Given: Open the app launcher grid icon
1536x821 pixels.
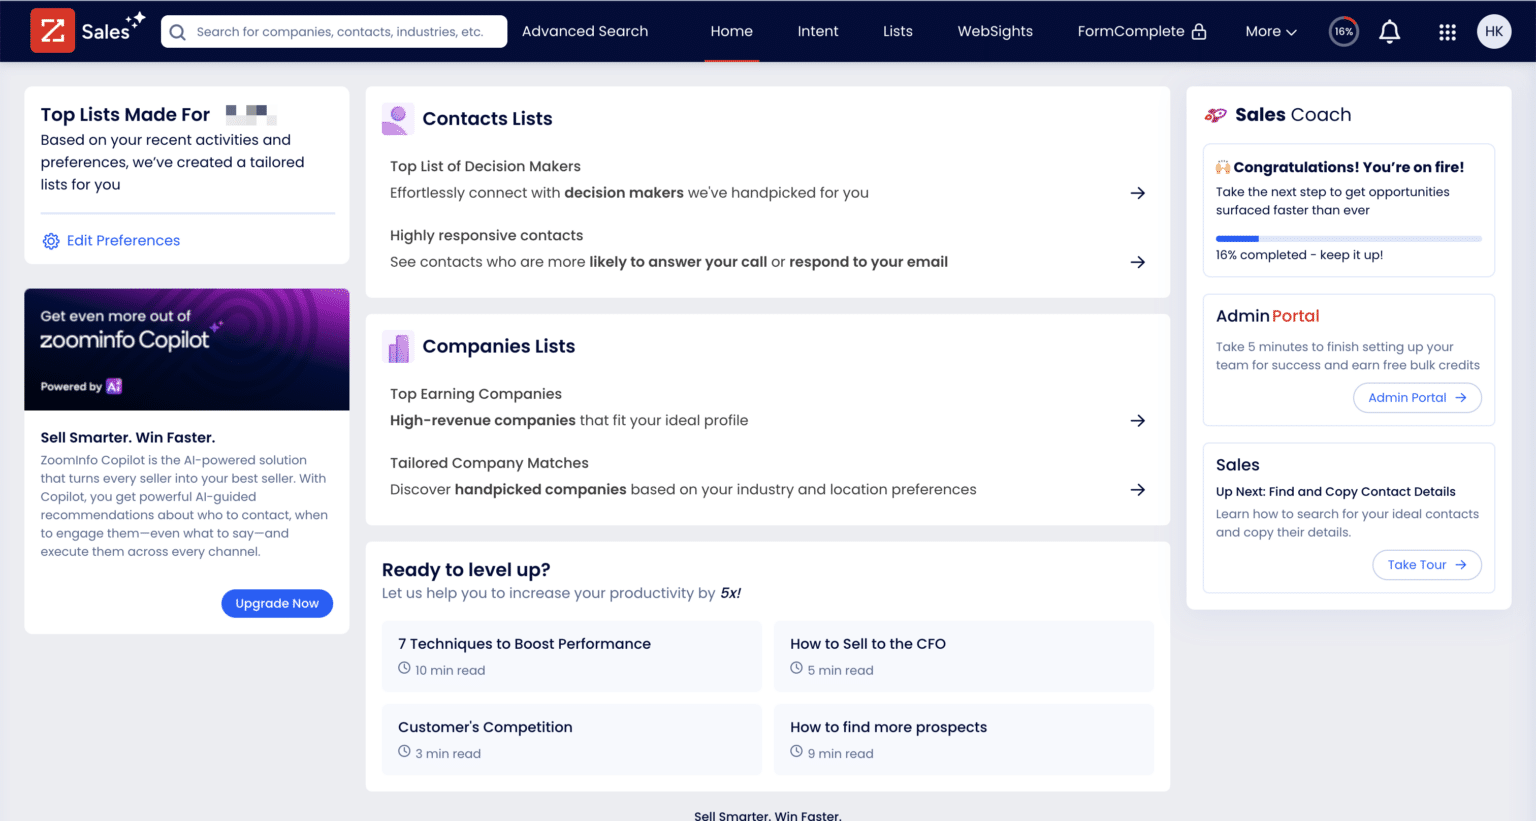Looking at the screenshot, I should pyautogui.click(x=1447, y=31).
